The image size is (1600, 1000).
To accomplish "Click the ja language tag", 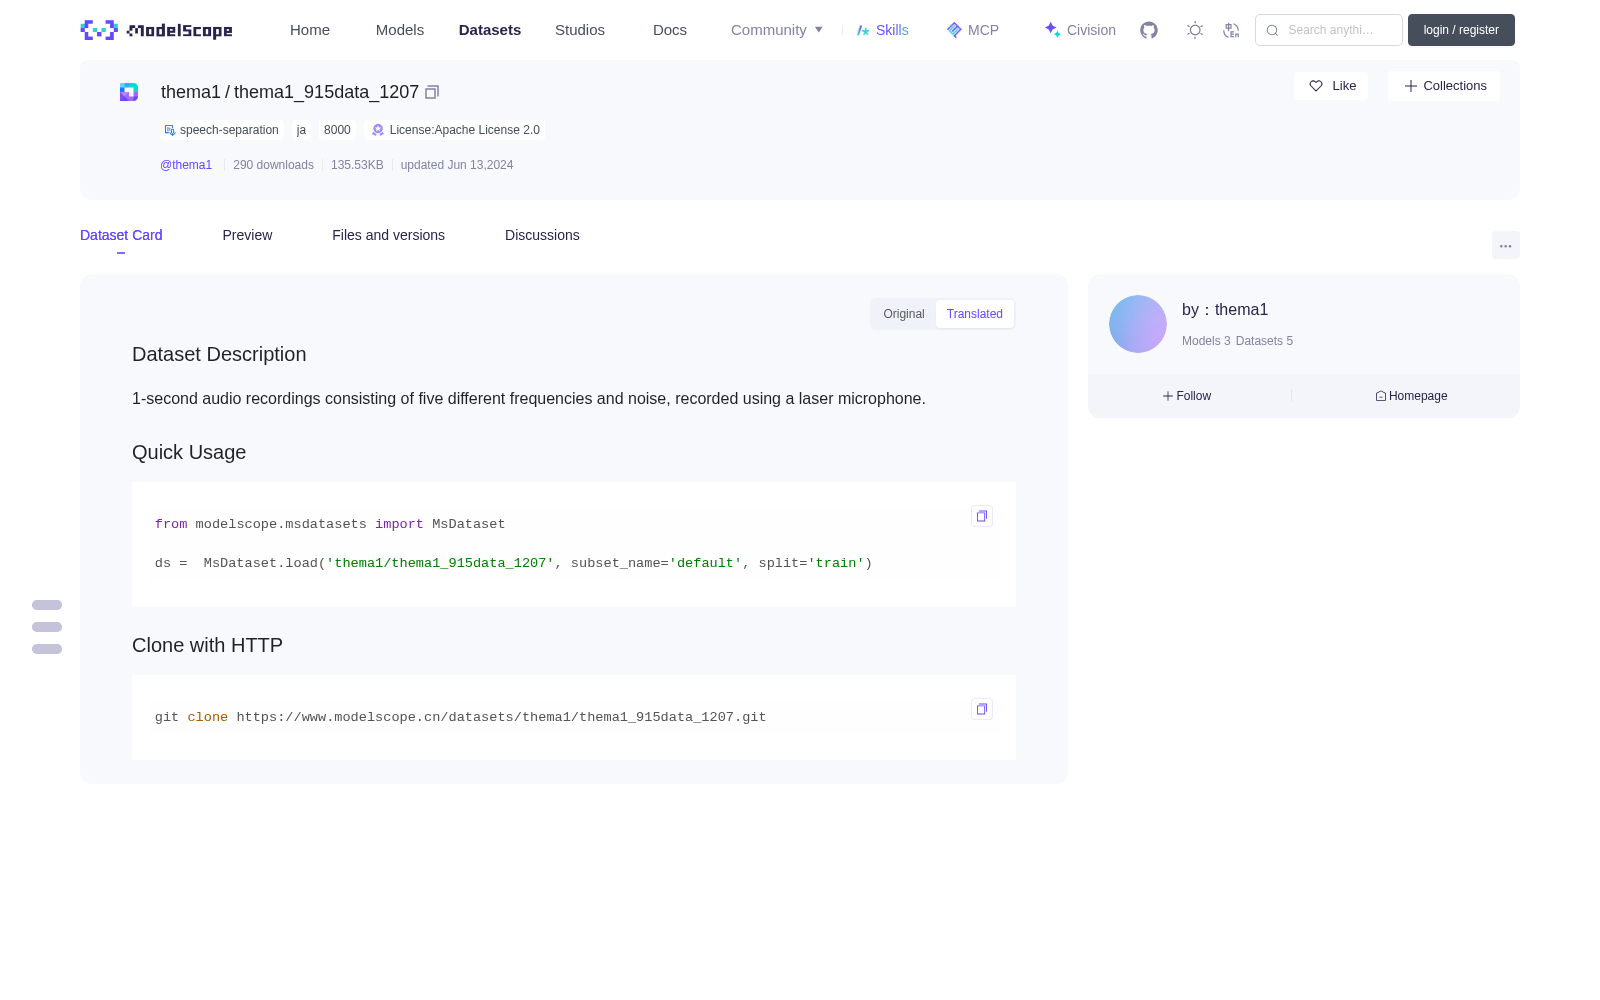I will (301, 130).
